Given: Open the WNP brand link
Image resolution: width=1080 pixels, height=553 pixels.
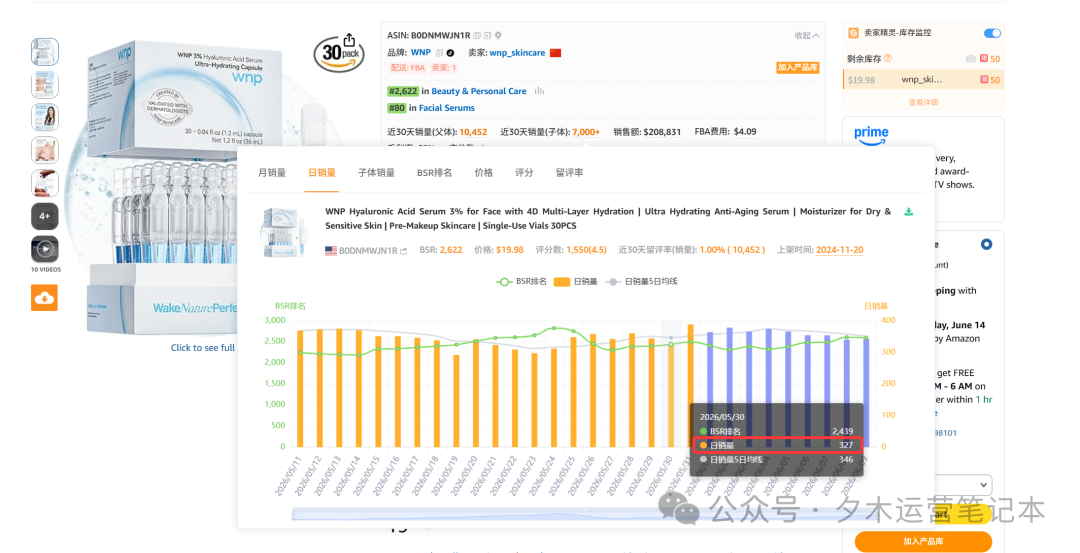Looking at the screenshot, I should [x=420, y=52].
